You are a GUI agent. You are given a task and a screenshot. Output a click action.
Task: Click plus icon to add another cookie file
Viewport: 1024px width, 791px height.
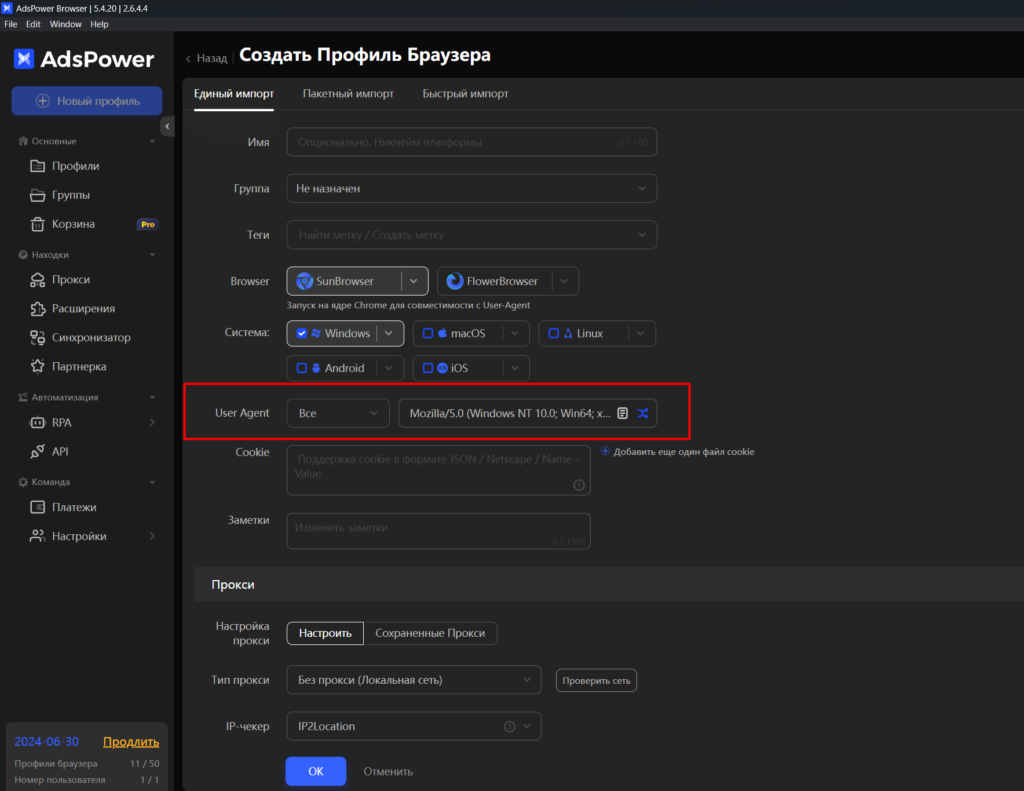coord(605,452)
